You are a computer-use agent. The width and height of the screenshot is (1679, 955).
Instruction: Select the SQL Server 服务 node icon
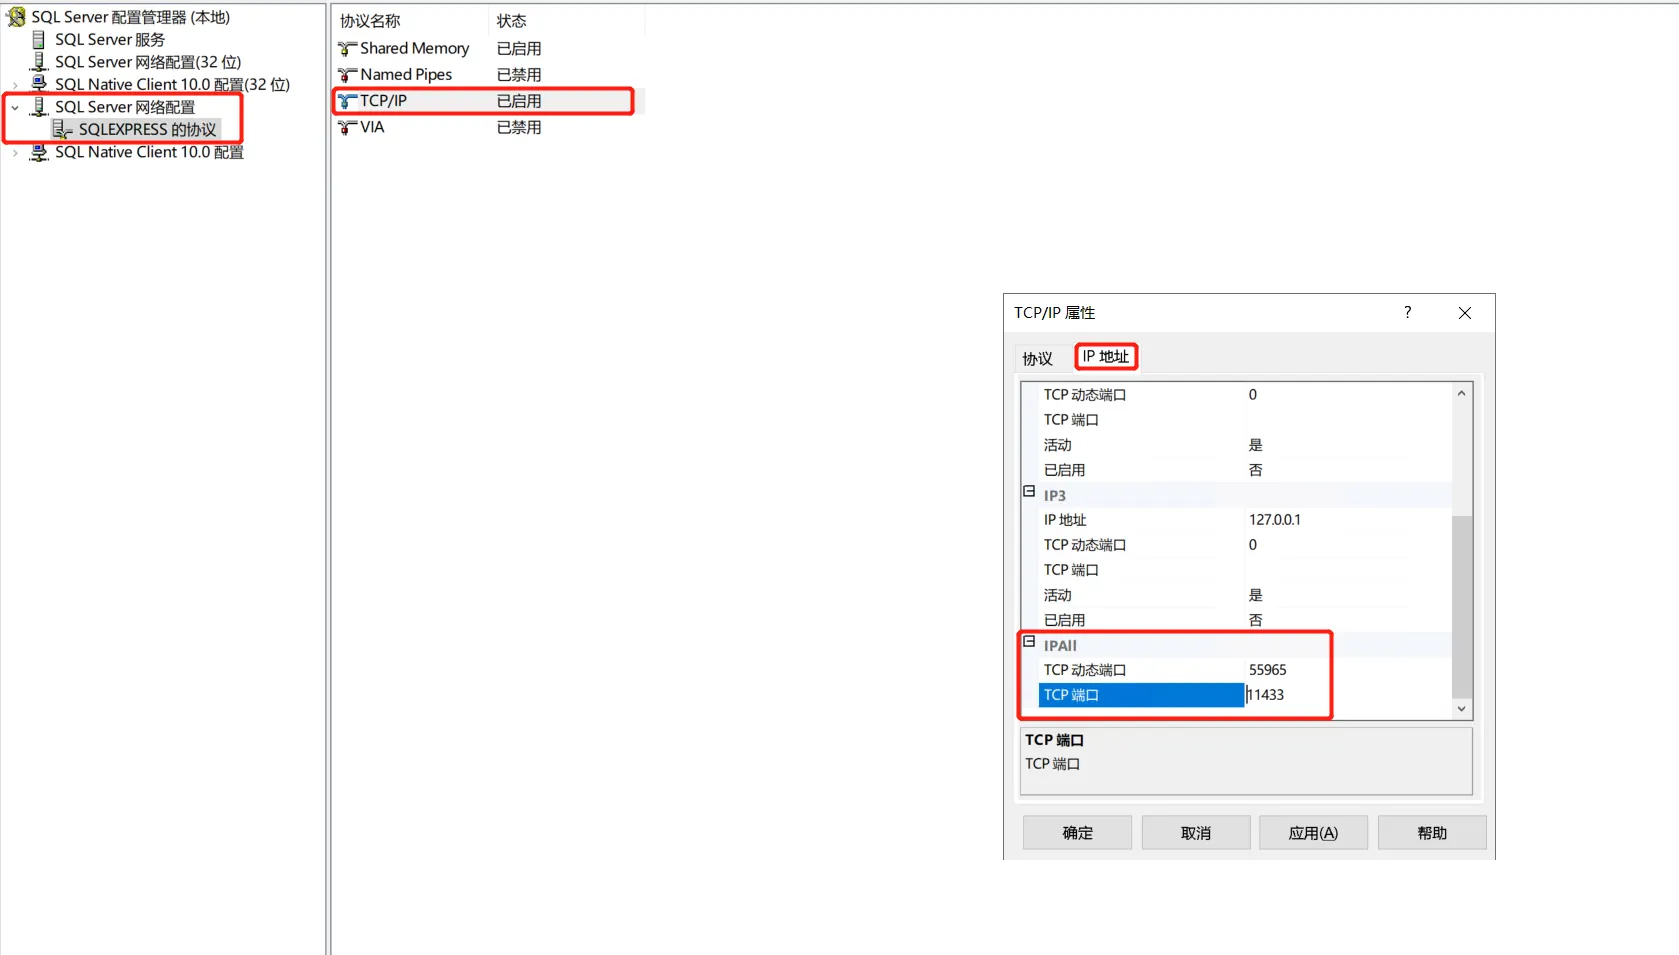click(x=39, y=39)
